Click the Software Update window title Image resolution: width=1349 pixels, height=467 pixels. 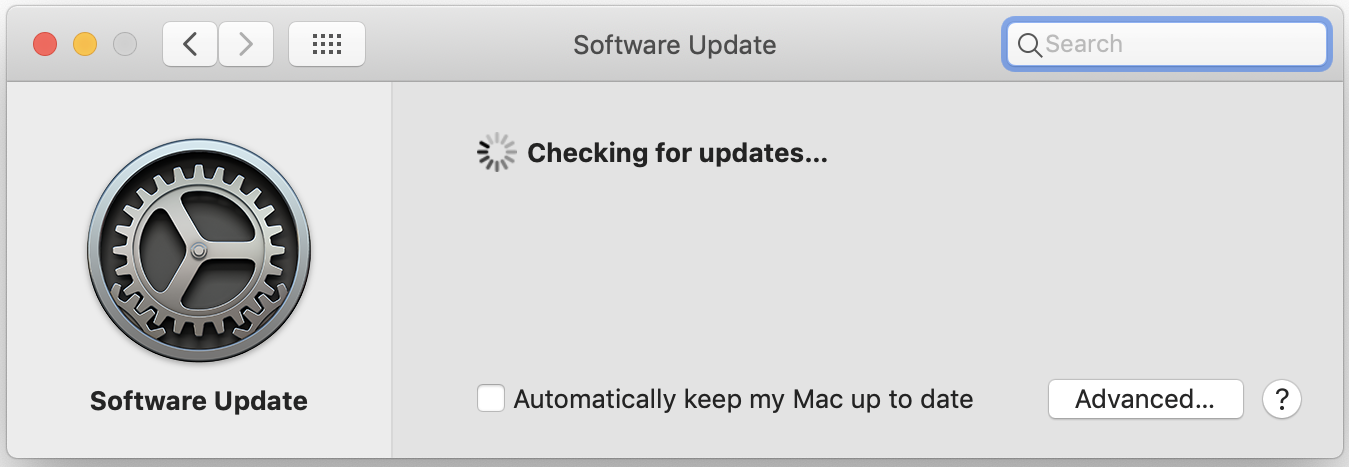point(675,44)
